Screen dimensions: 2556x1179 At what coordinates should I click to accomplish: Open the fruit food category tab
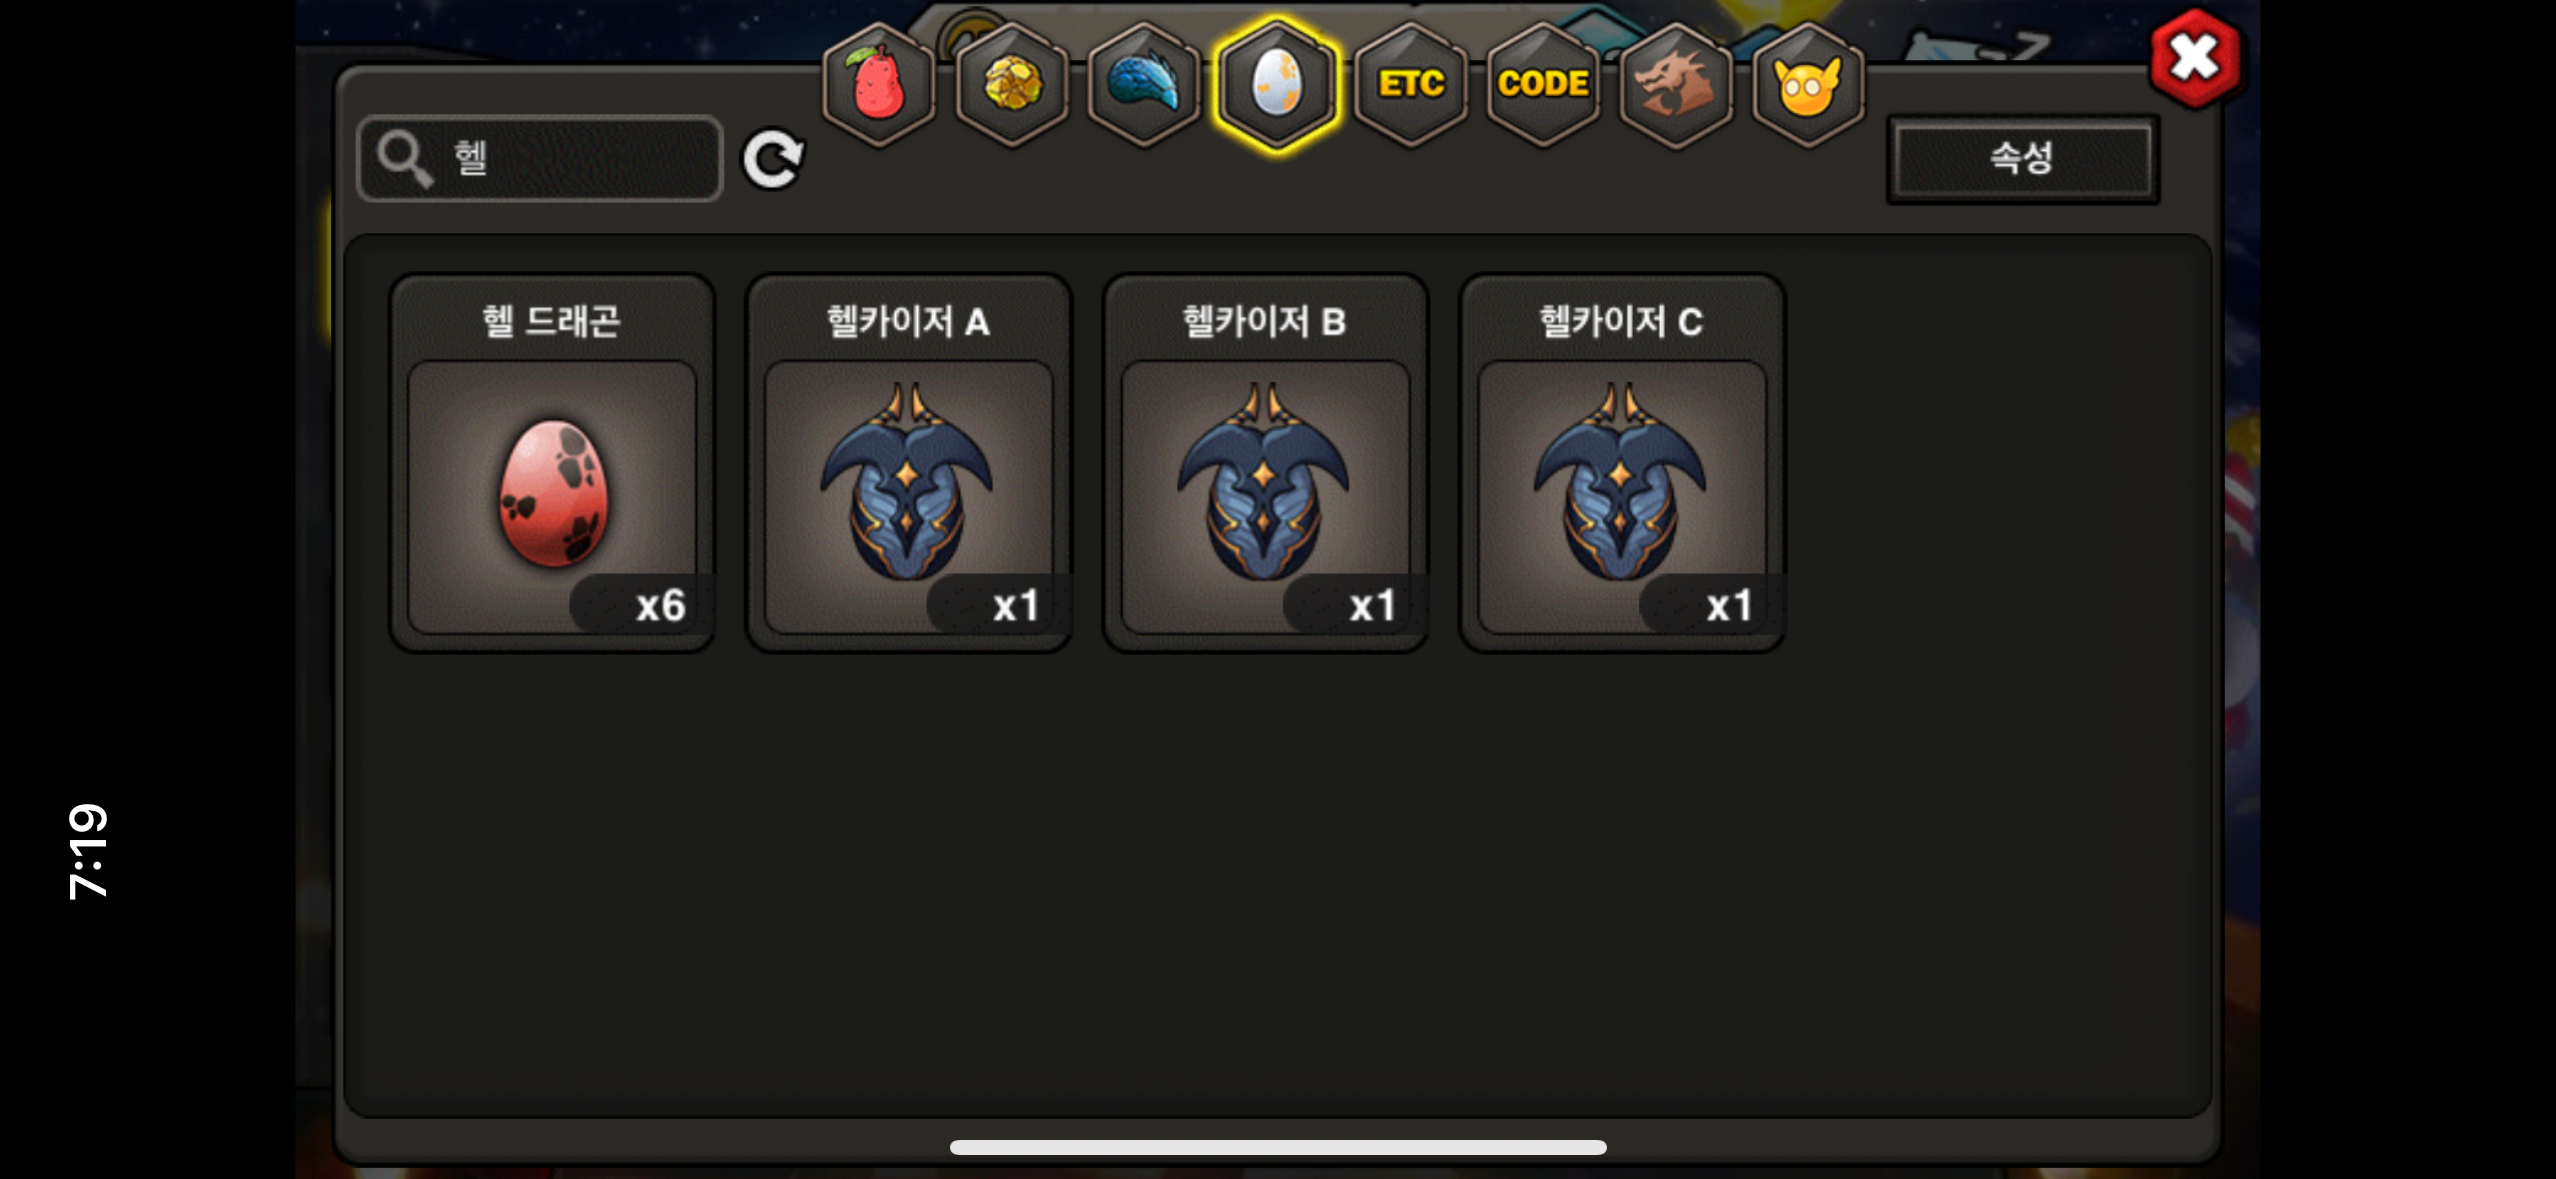point(879,84)
